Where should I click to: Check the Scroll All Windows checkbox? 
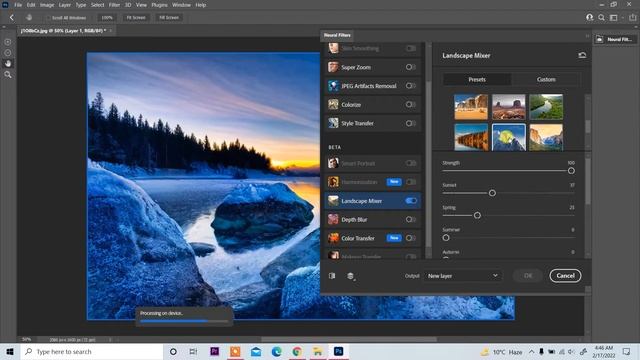click(48, 18)
